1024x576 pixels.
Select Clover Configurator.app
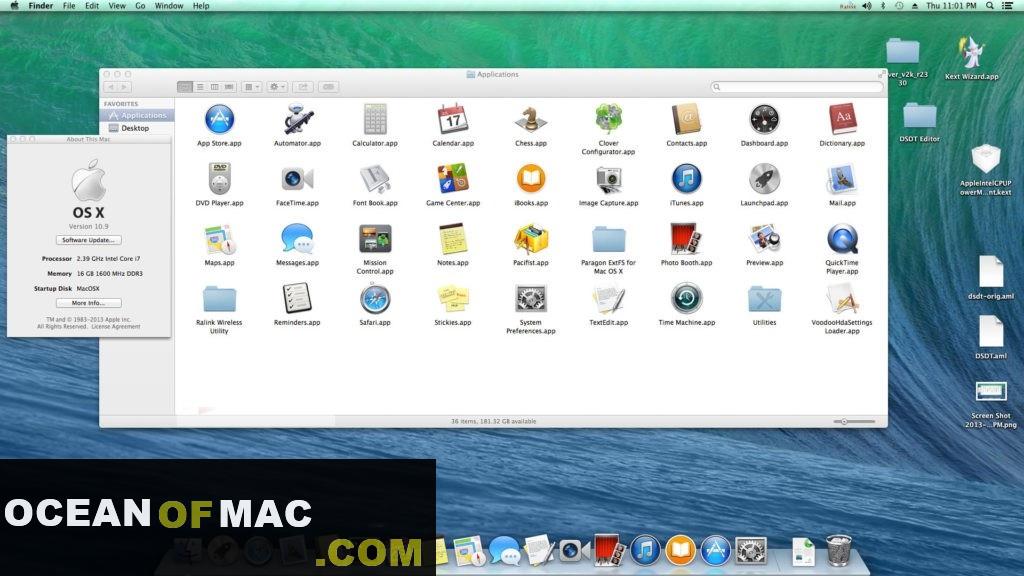609,120
